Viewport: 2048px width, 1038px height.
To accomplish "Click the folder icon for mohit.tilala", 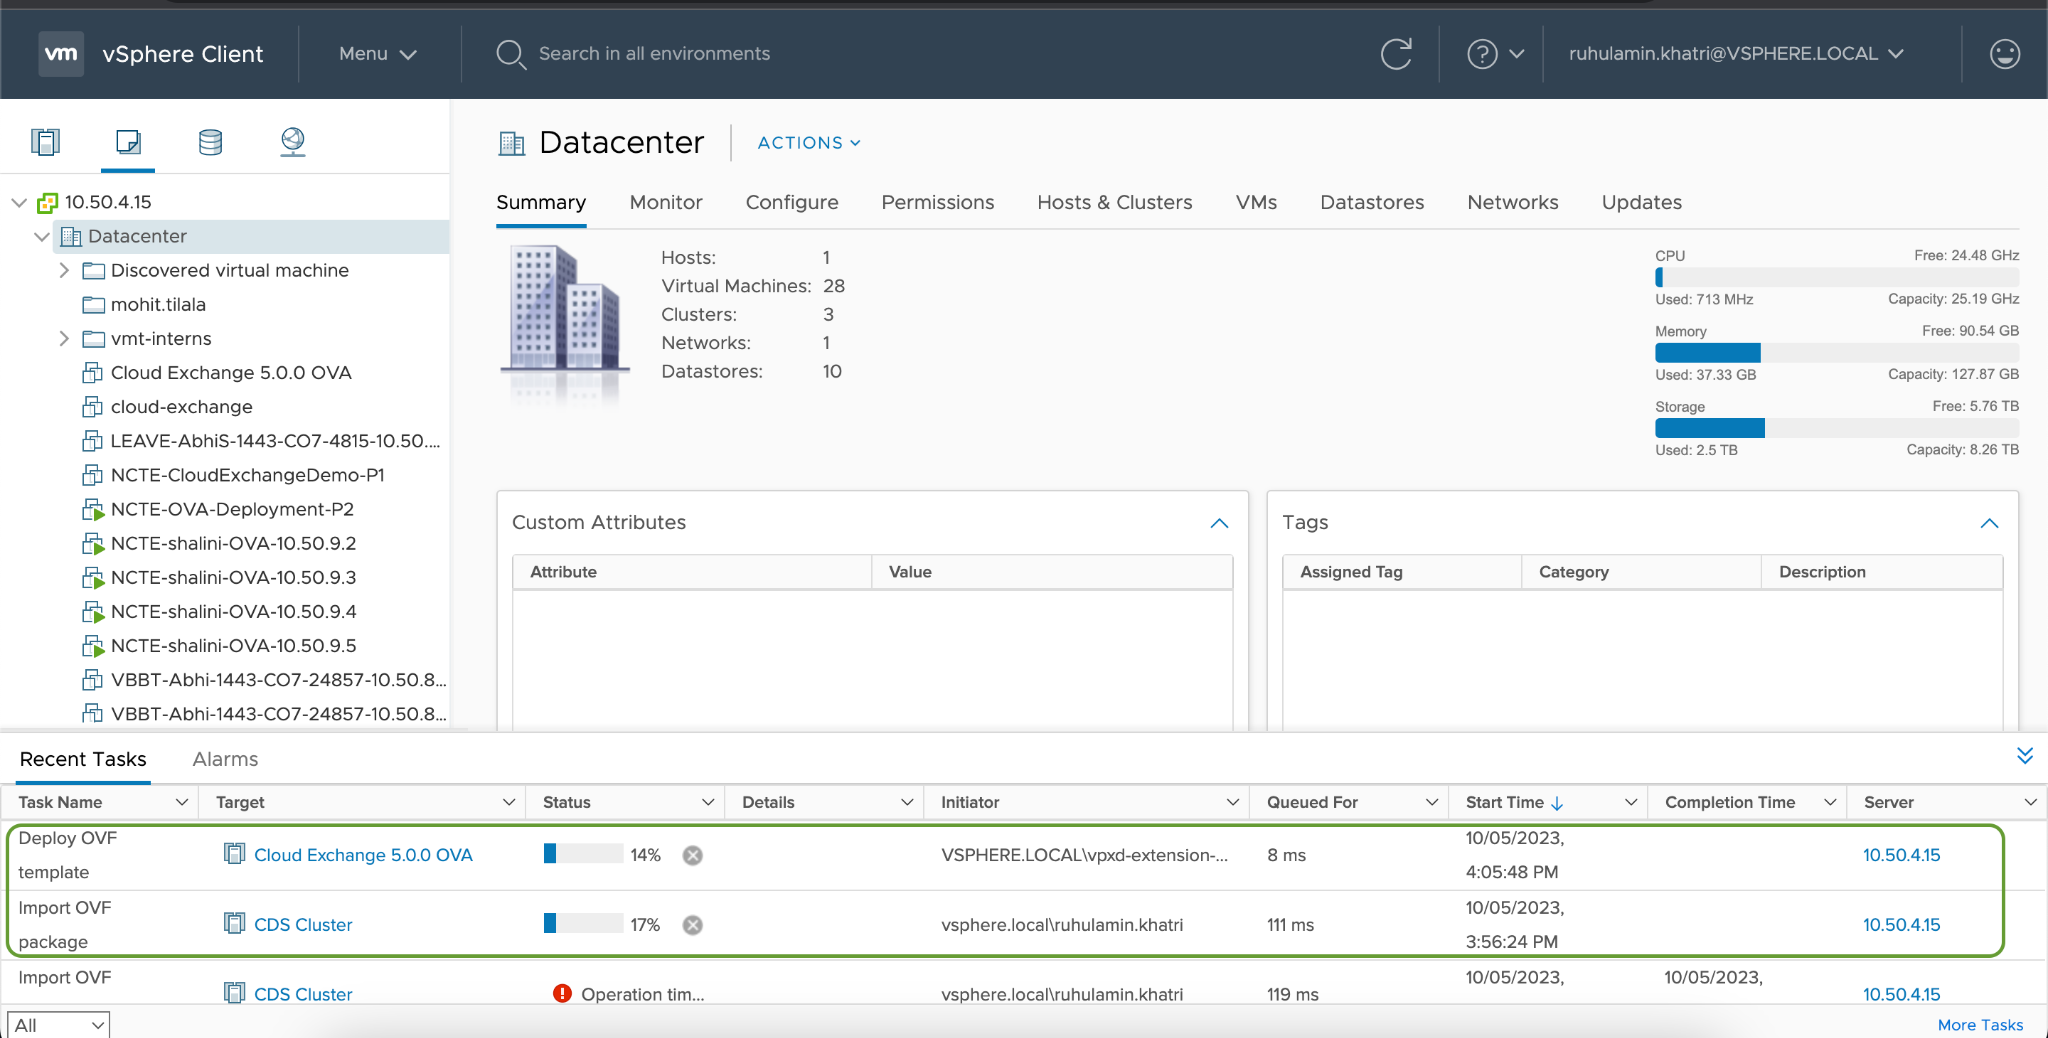I will coord(94,305).
